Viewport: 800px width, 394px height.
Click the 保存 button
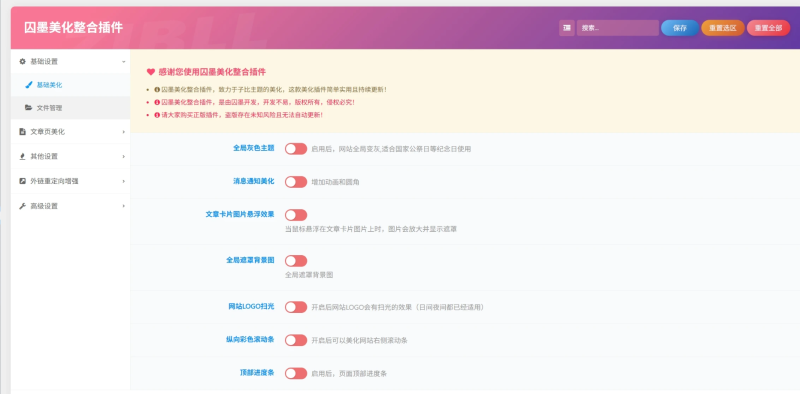point(680,28)
